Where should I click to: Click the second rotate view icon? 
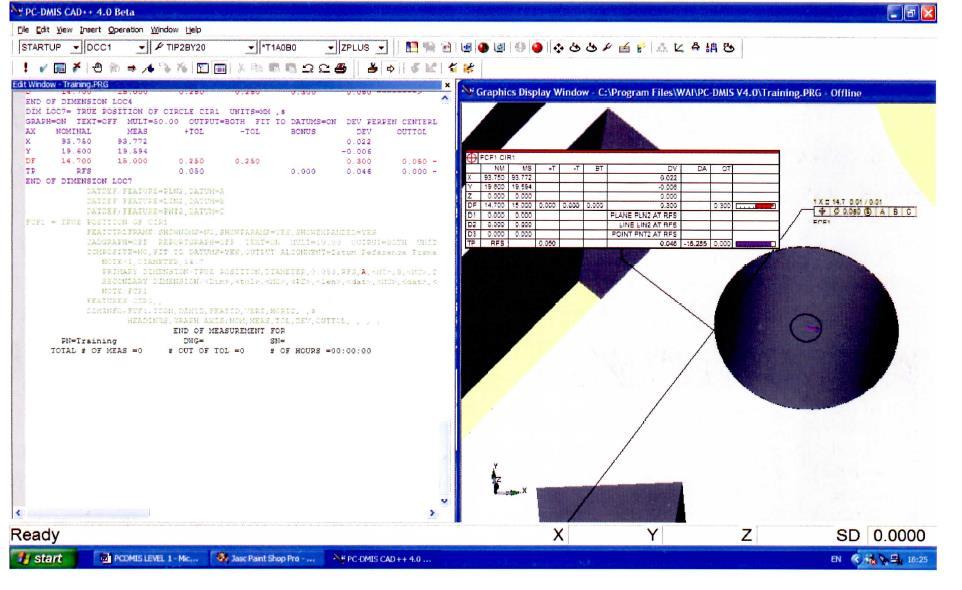[591, 47]
